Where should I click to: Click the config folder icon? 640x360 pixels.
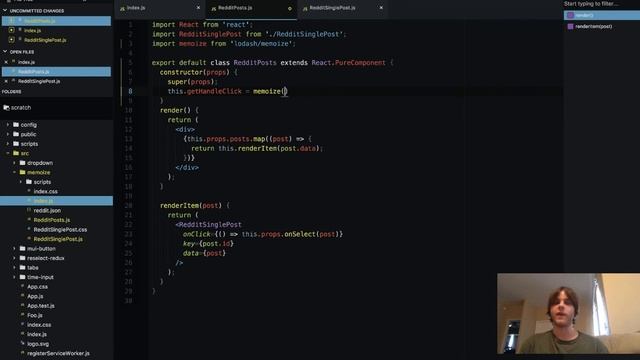[16, 124]
